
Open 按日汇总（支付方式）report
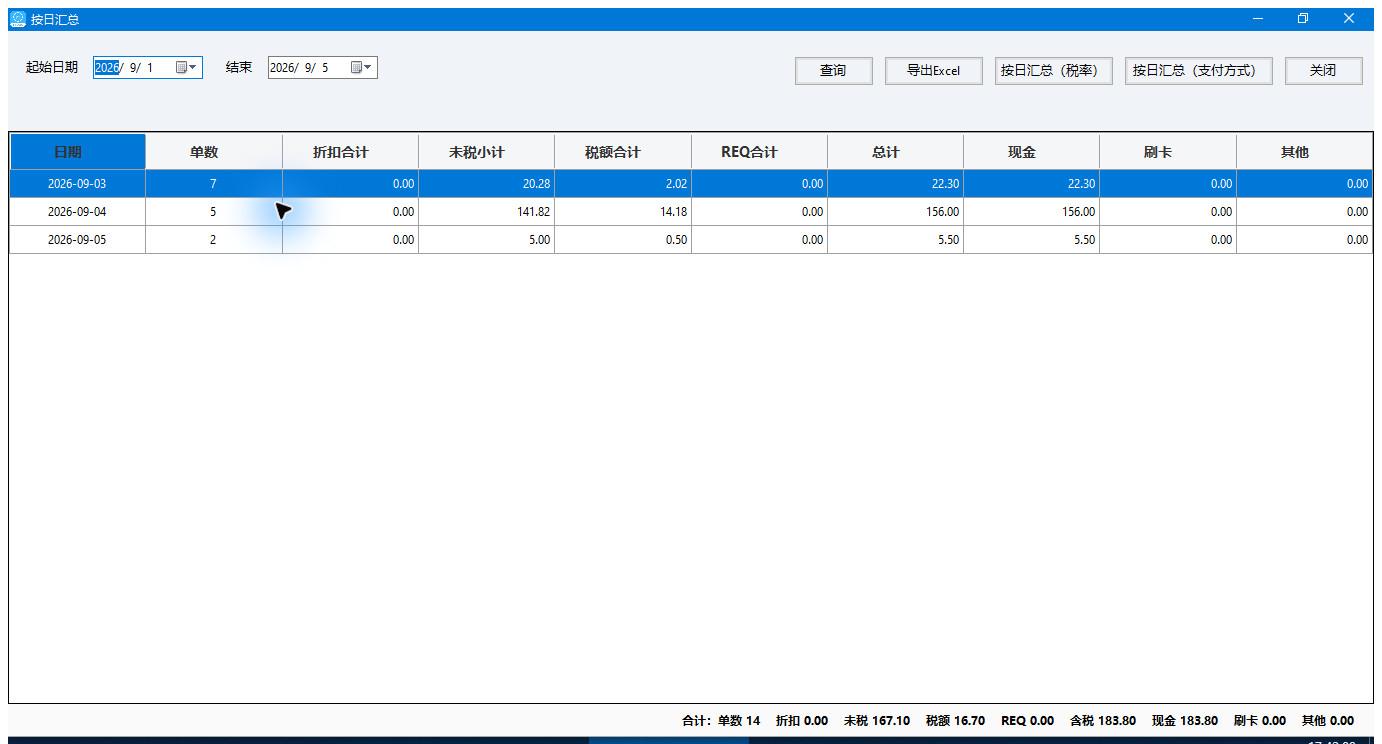pyautogui.click(x=1199, y=71)
